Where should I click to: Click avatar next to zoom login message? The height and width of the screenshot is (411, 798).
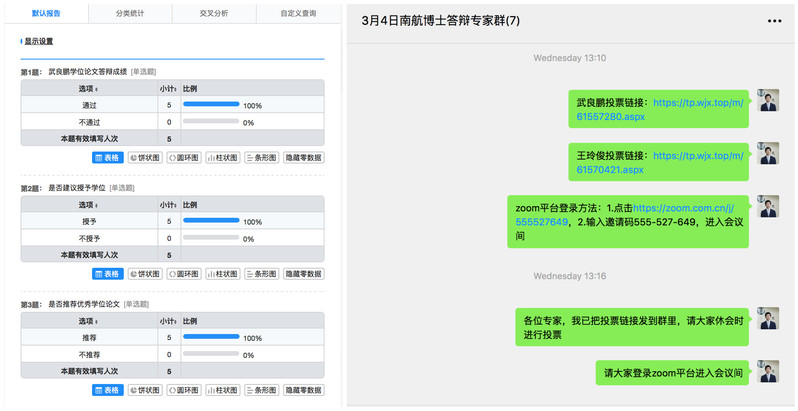coord(768,206)
